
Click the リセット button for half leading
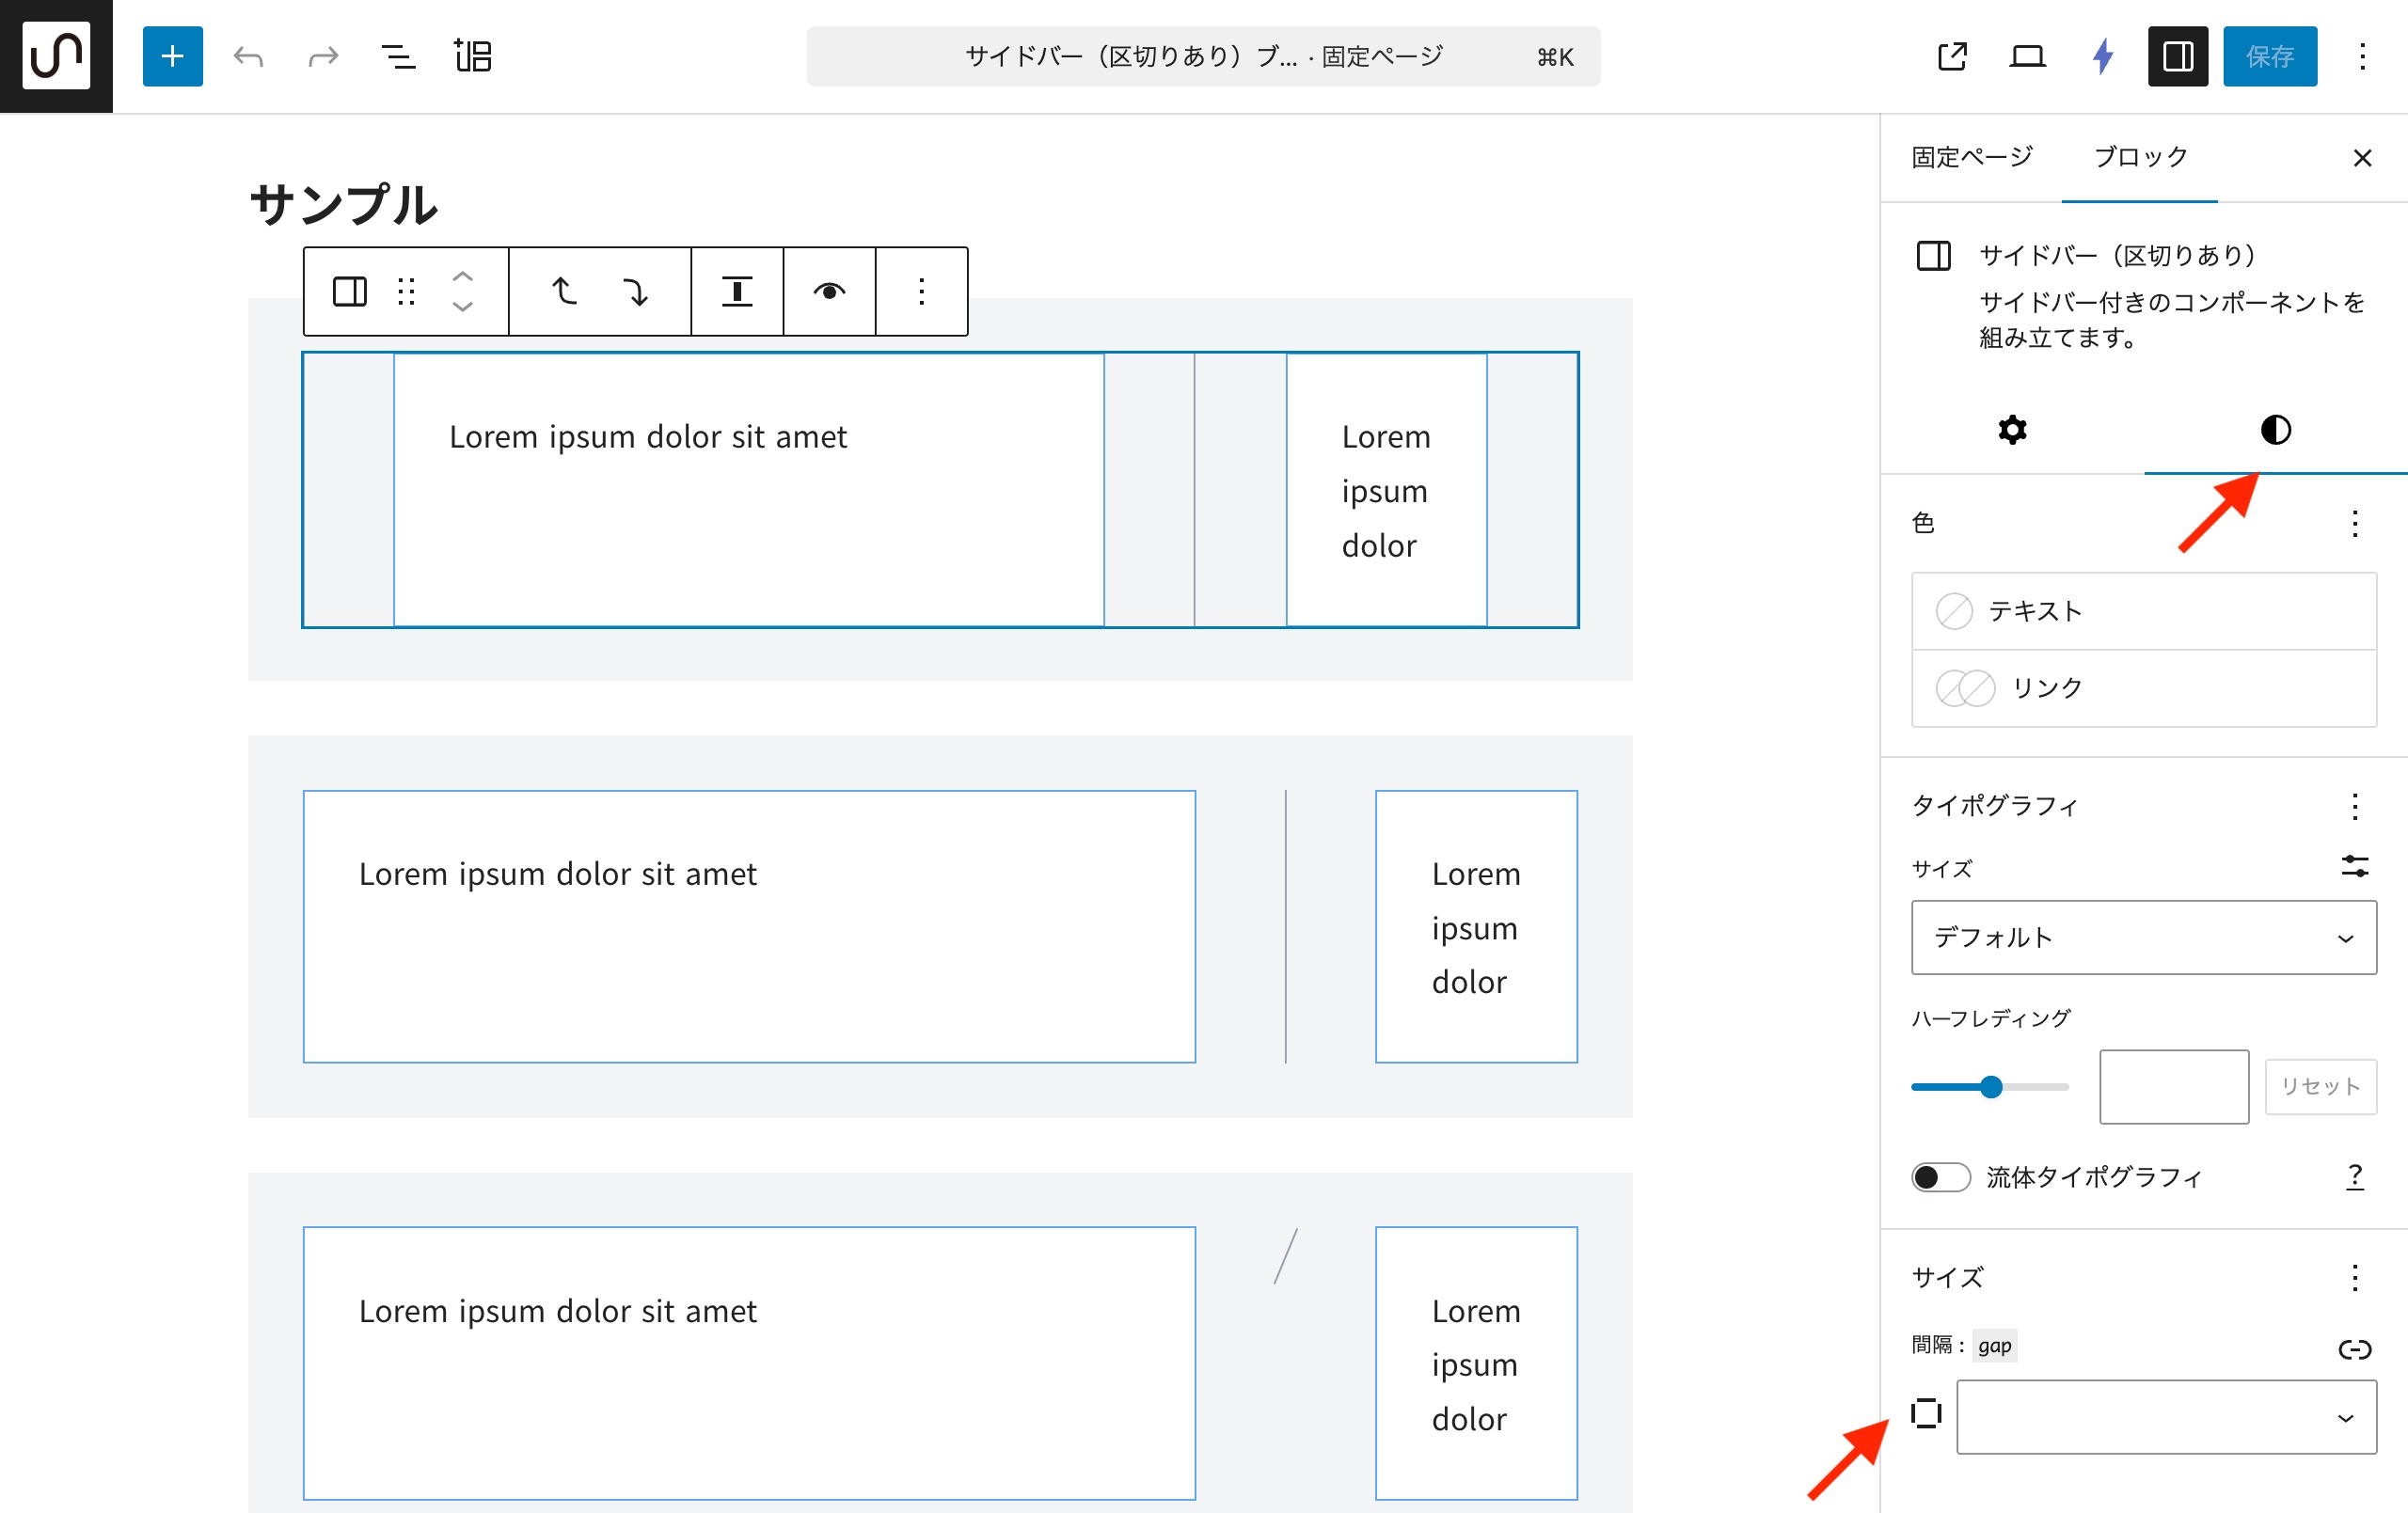(x=2320, y=1086)
